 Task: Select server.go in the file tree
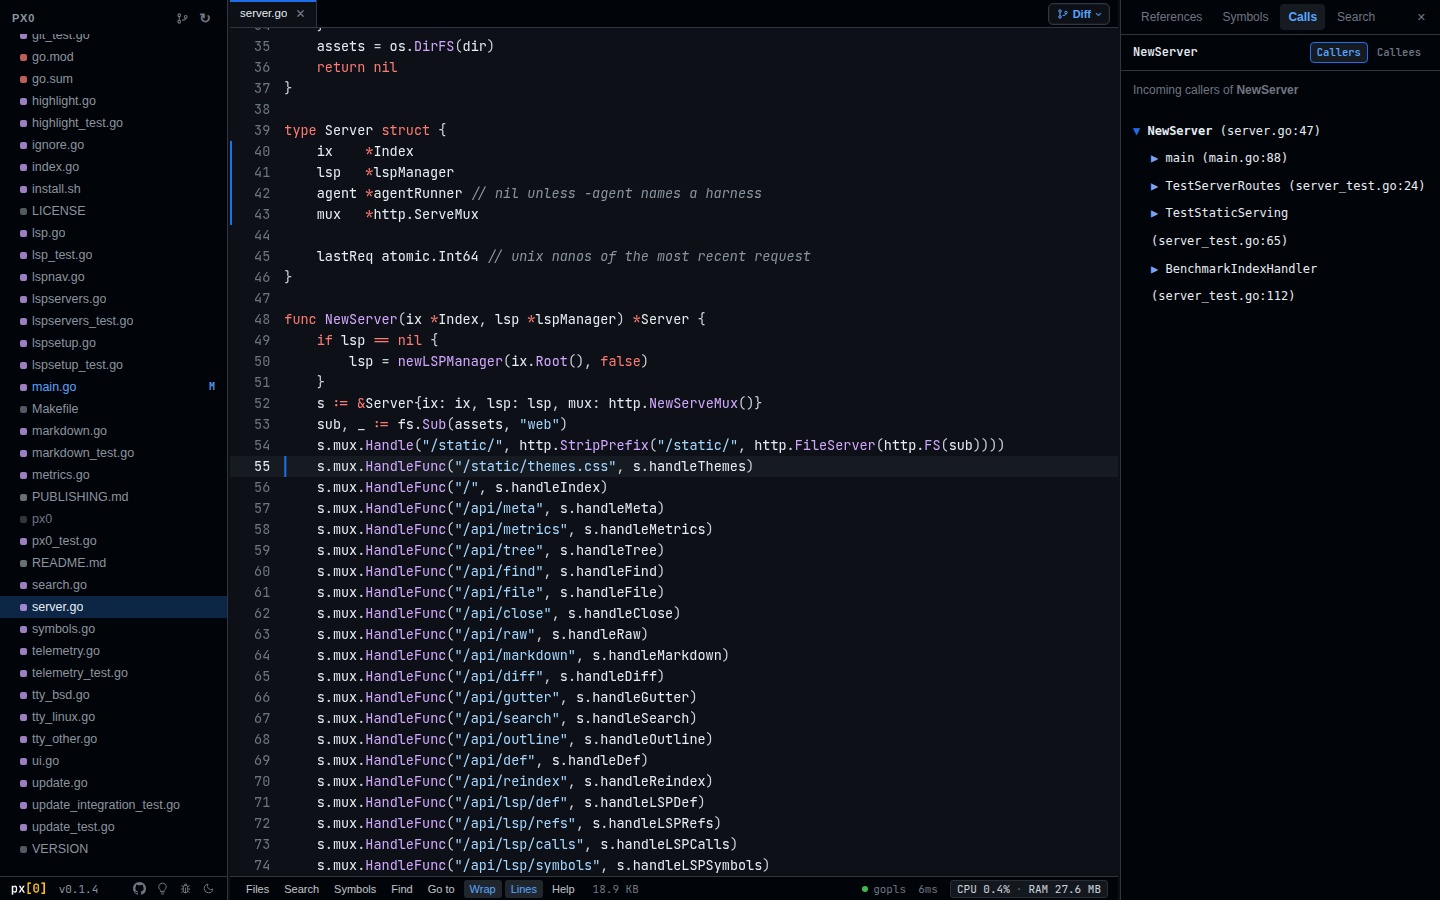pos(113,607)
